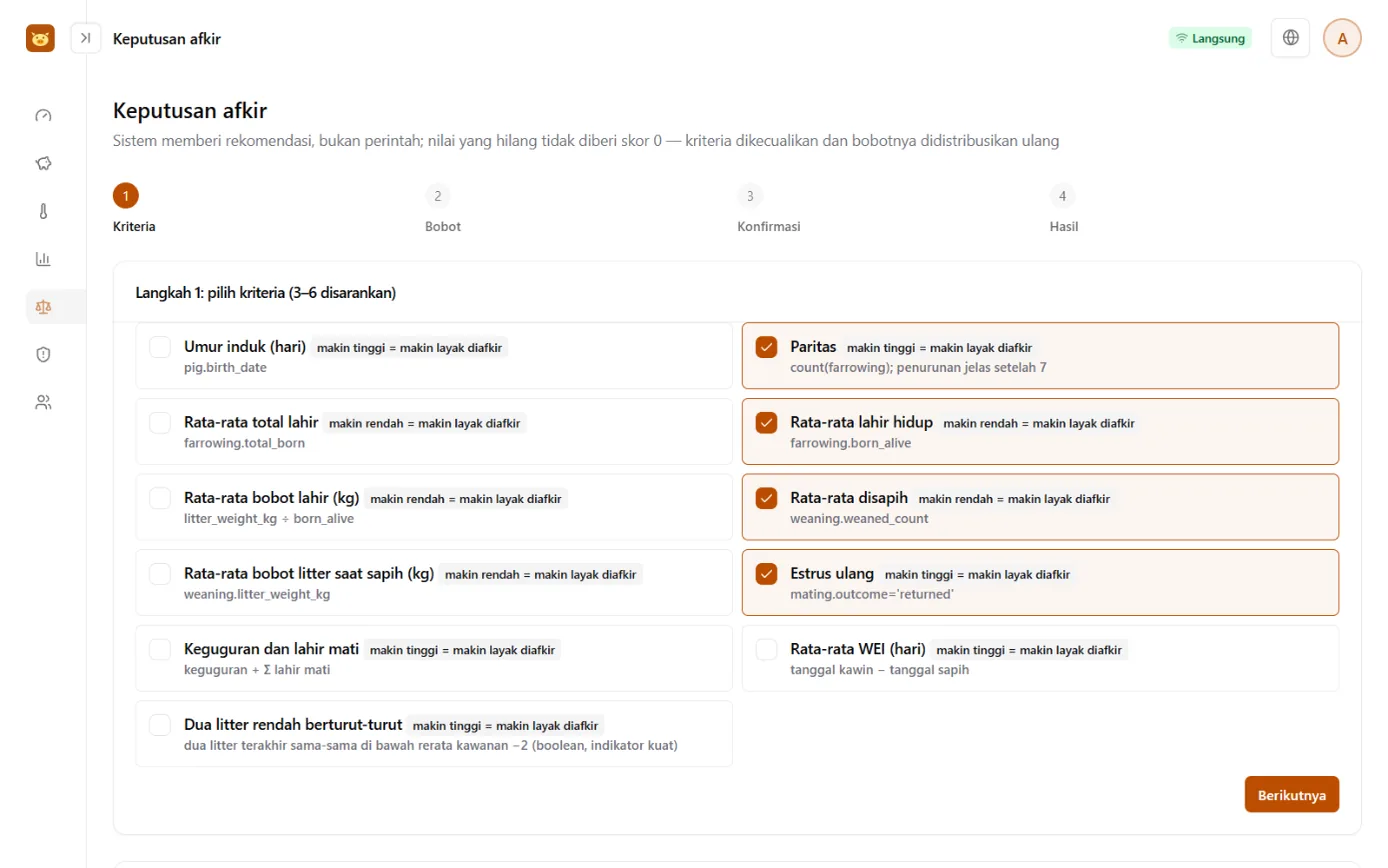Click the weaning.litter_weight_kg source text

257,595
